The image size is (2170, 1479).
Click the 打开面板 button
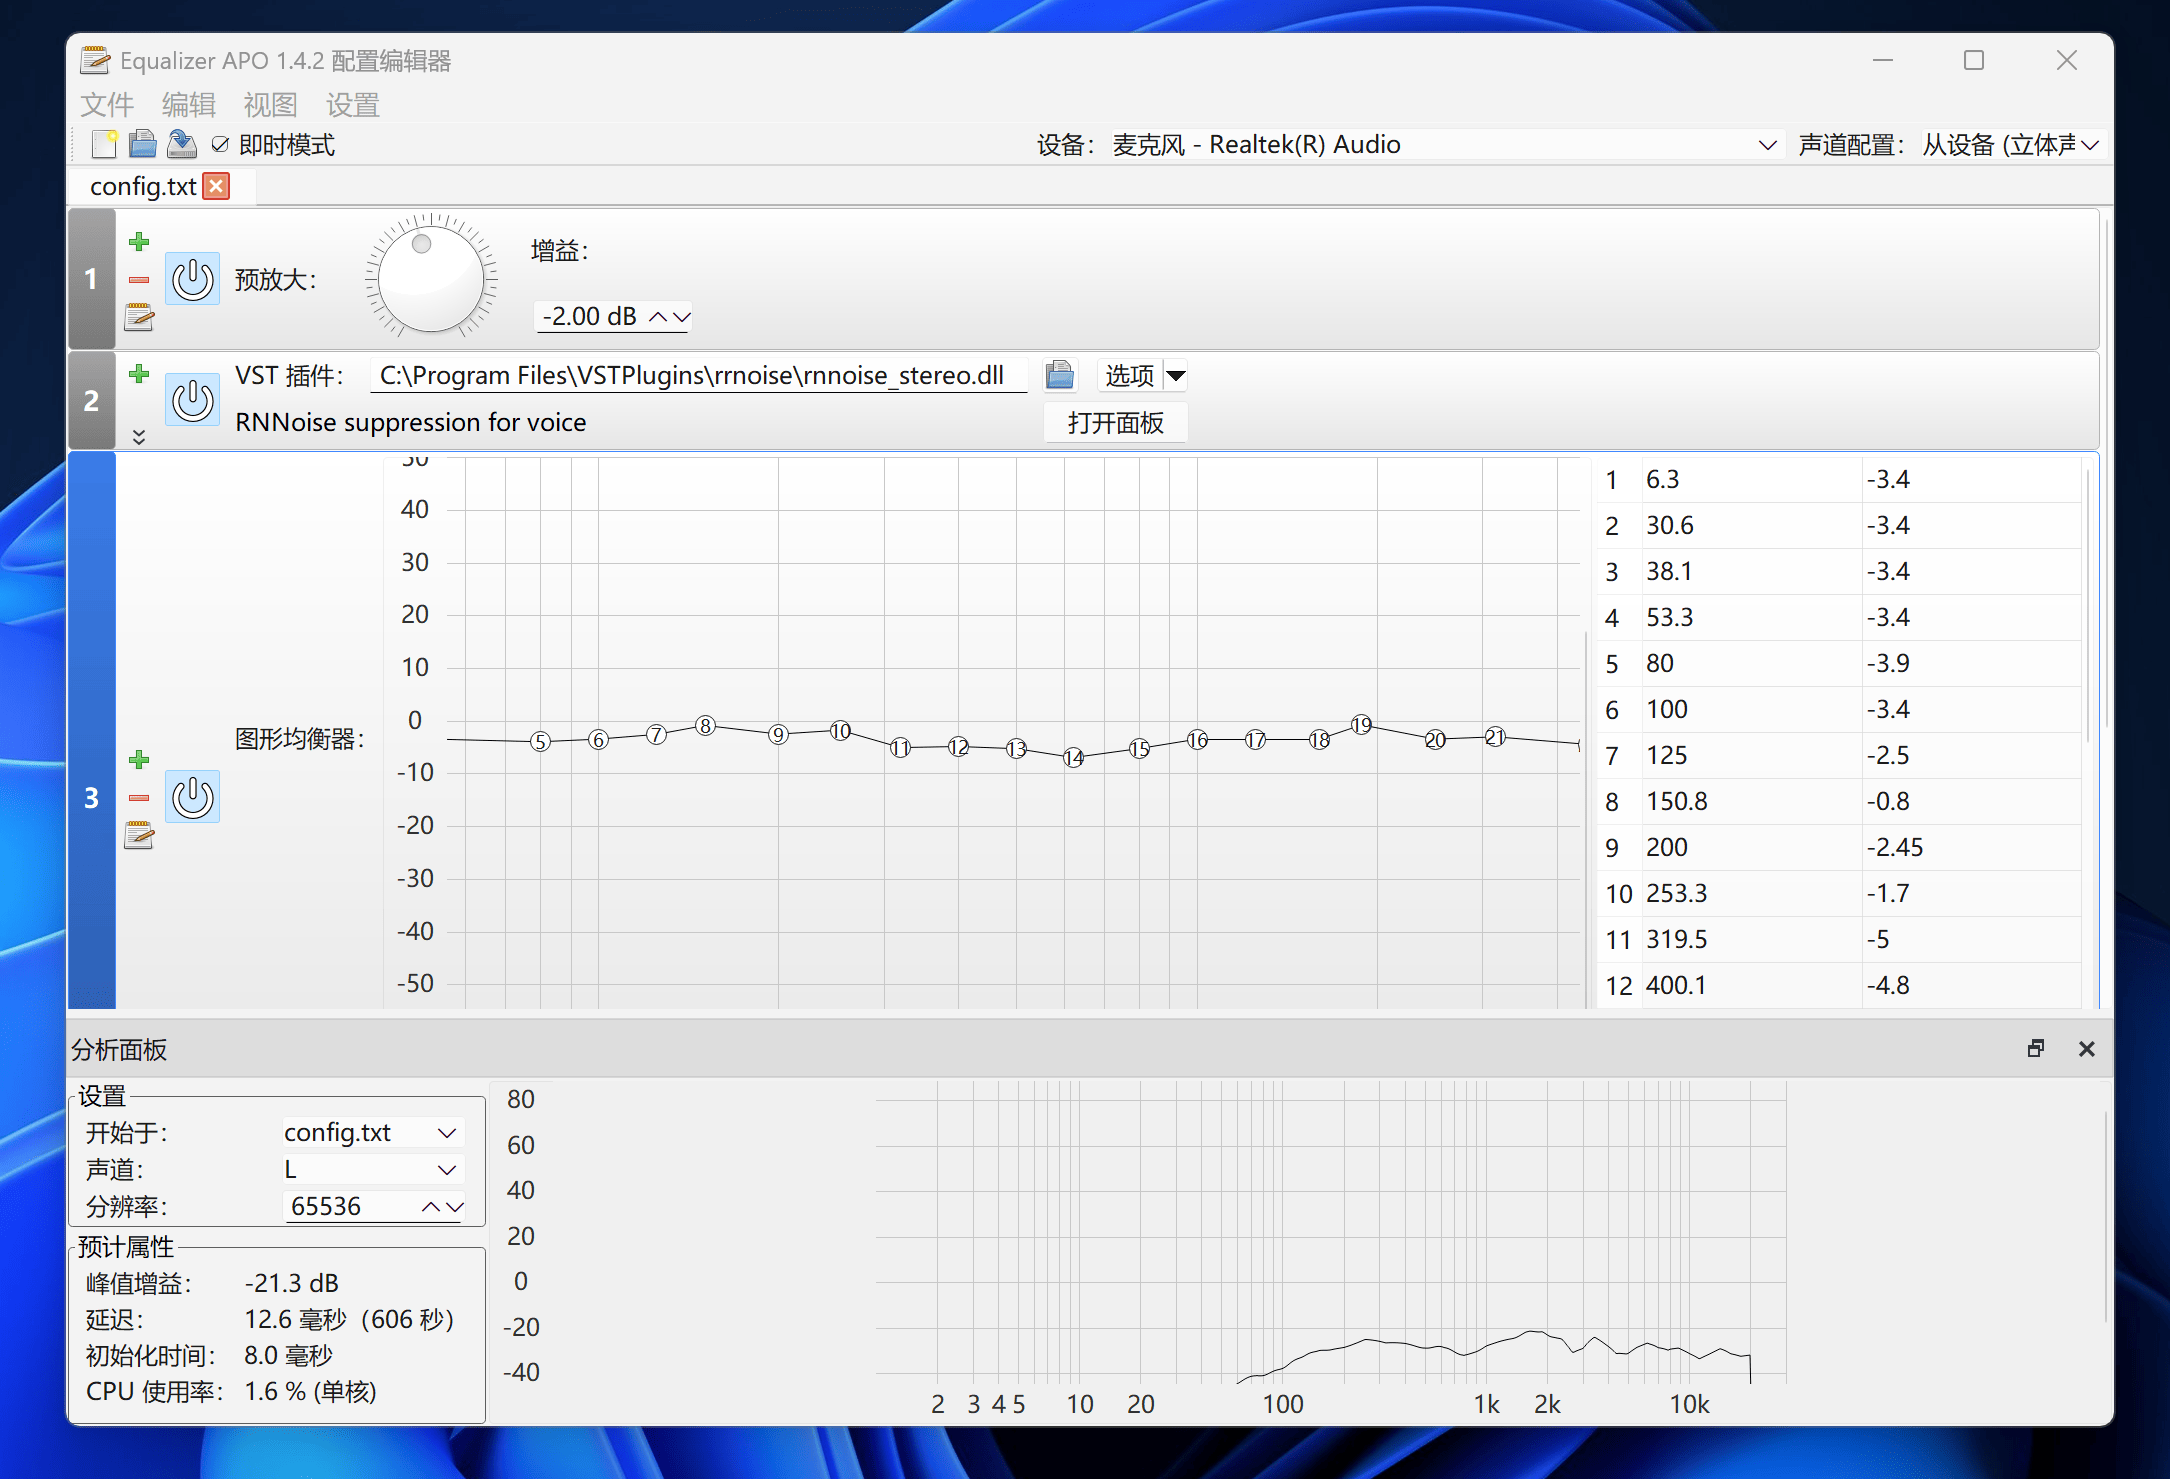coord(1115,423)
